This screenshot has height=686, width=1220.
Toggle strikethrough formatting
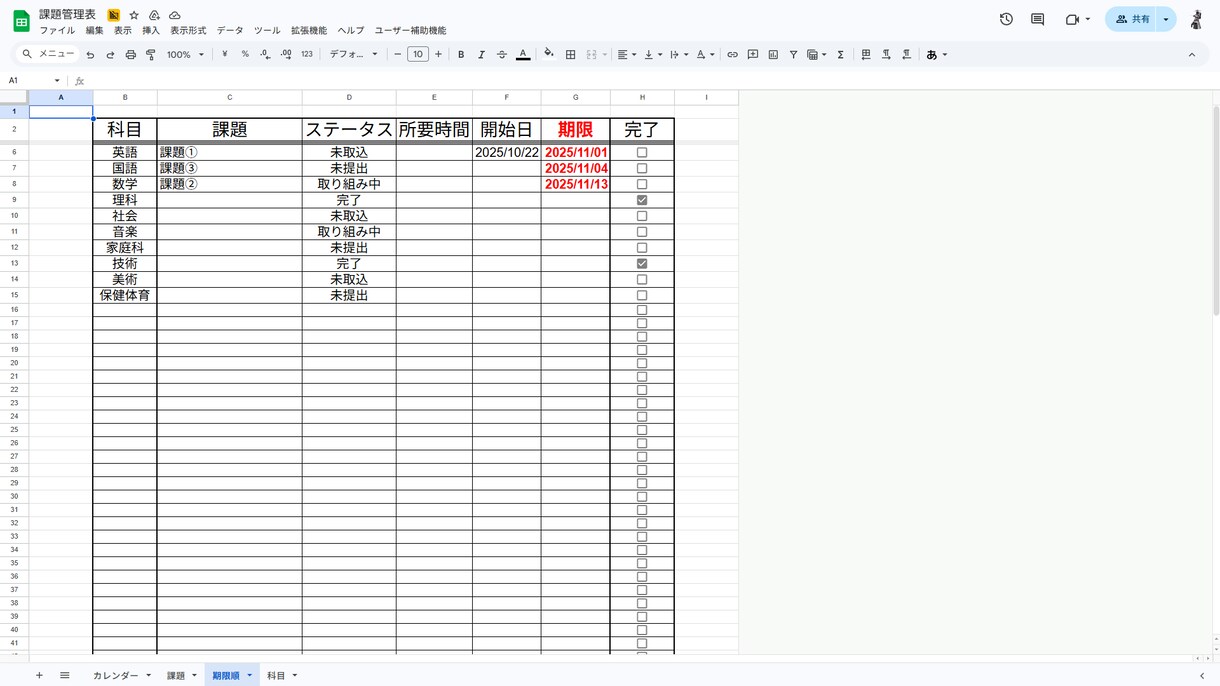[x=502, y=55]
